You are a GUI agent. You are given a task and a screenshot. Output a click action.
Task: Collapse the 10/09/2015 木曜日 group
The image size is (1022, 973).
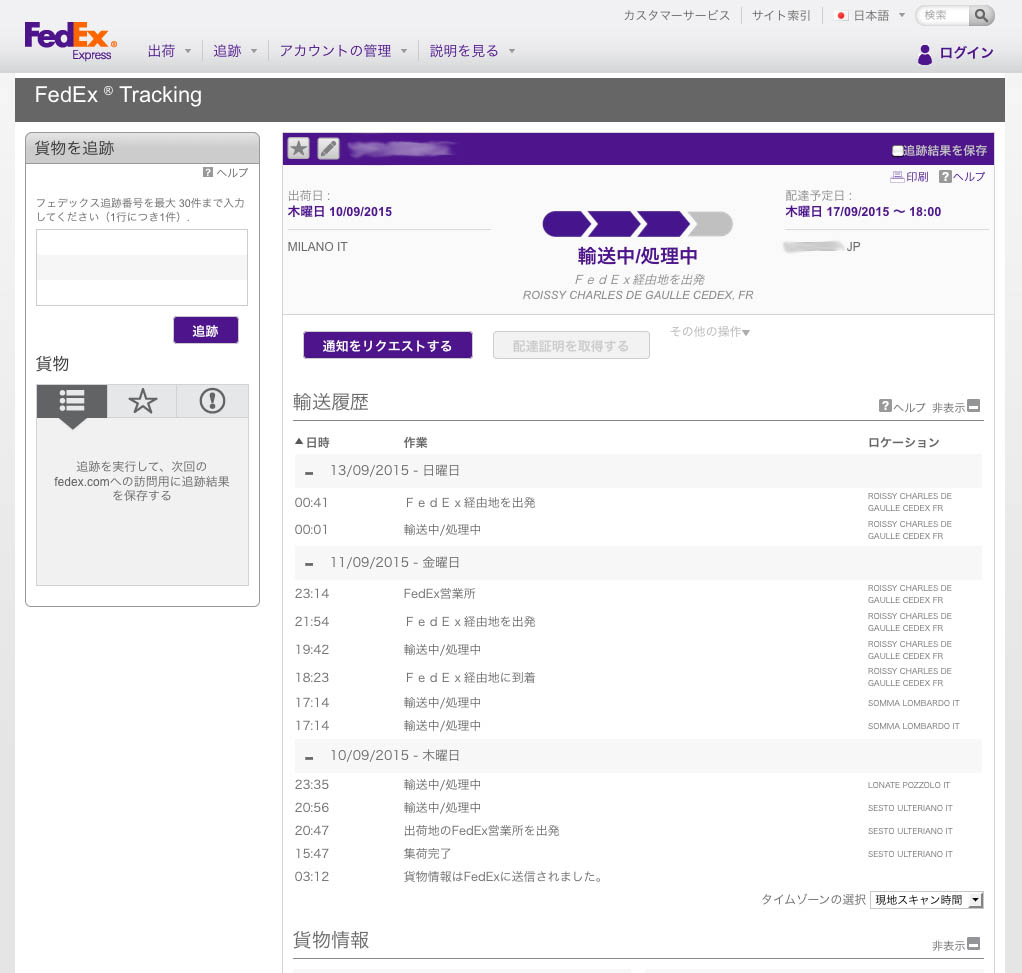point(309,757)
